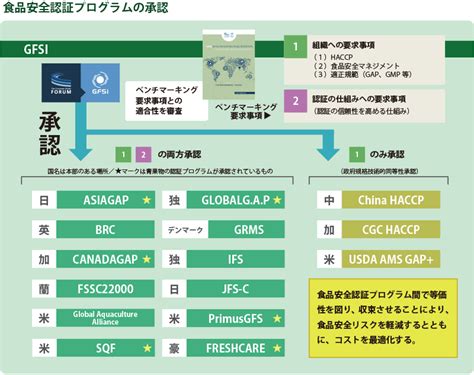Click the 組織への要求事項 heading
This screenshot has height=375, width=474.
[x=344, y=45]
